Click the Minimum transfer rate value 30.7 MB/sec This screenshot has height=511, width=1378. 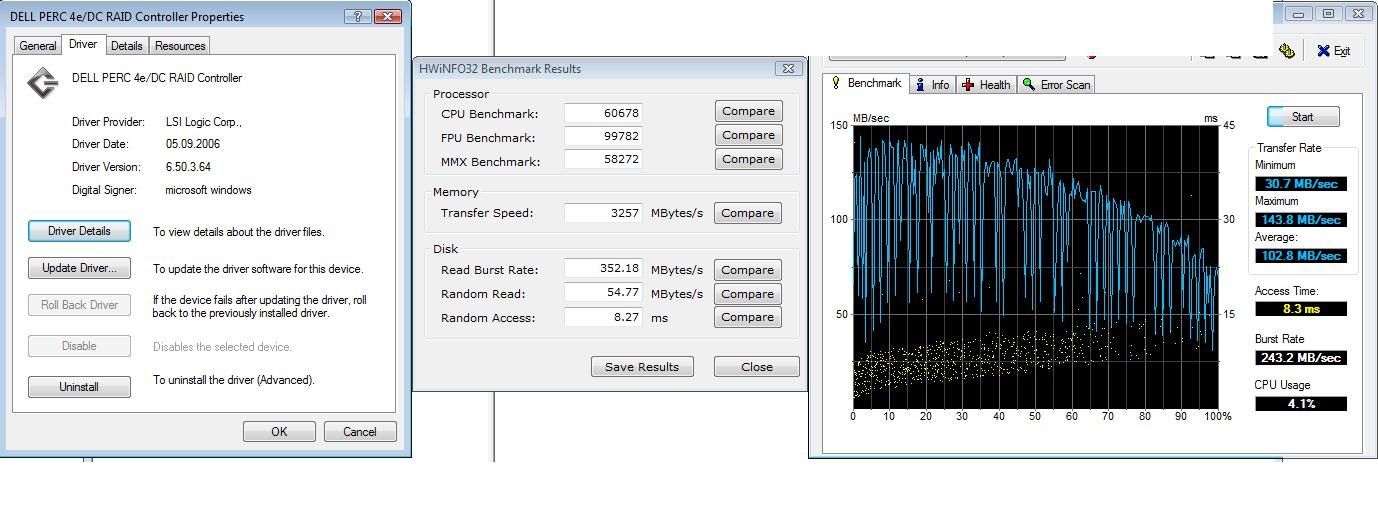tap(1301, 184)
